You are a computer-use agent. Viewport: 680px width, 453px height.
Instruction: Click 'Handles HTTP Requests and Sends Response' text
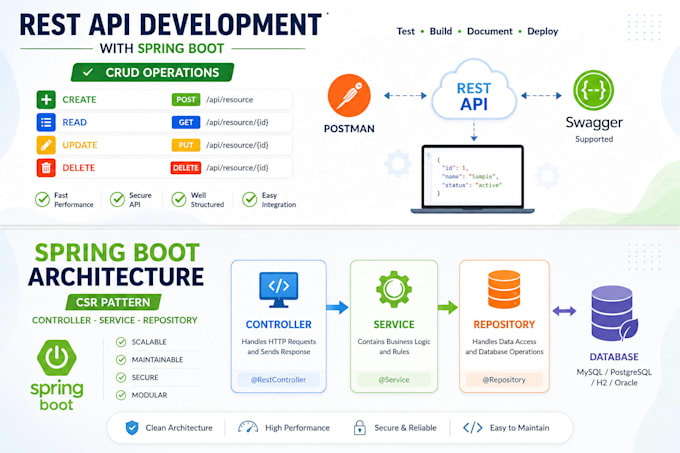tap(278, 347)
